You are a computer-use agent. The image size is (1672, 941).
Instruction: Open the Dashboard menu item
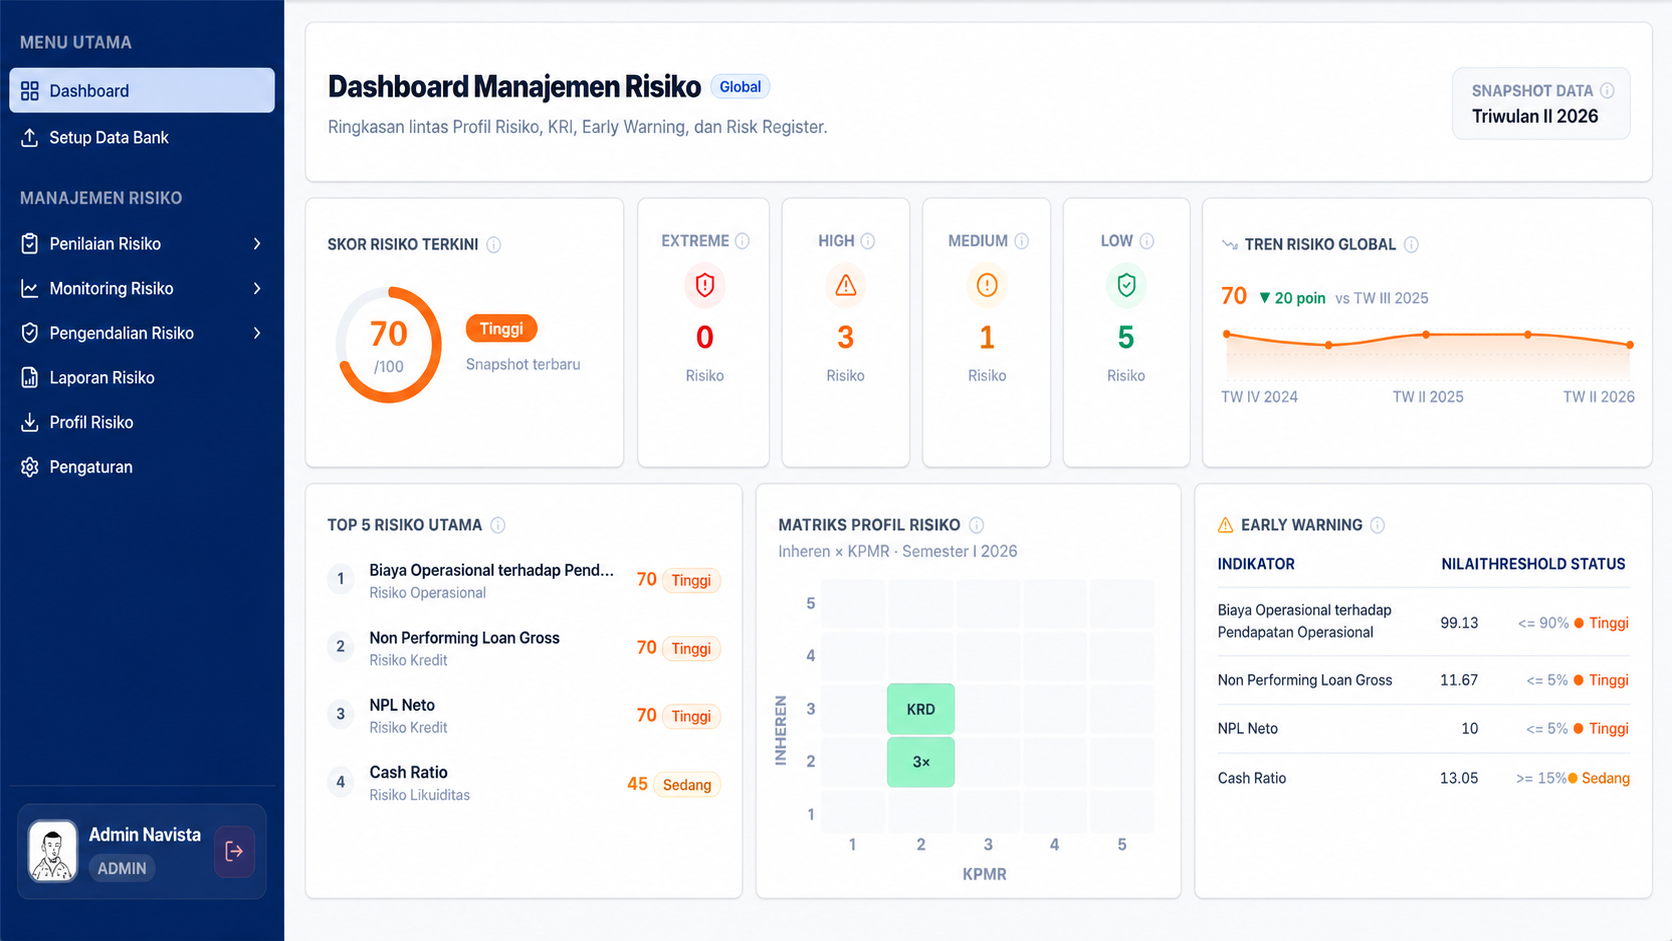pos(142,90)
